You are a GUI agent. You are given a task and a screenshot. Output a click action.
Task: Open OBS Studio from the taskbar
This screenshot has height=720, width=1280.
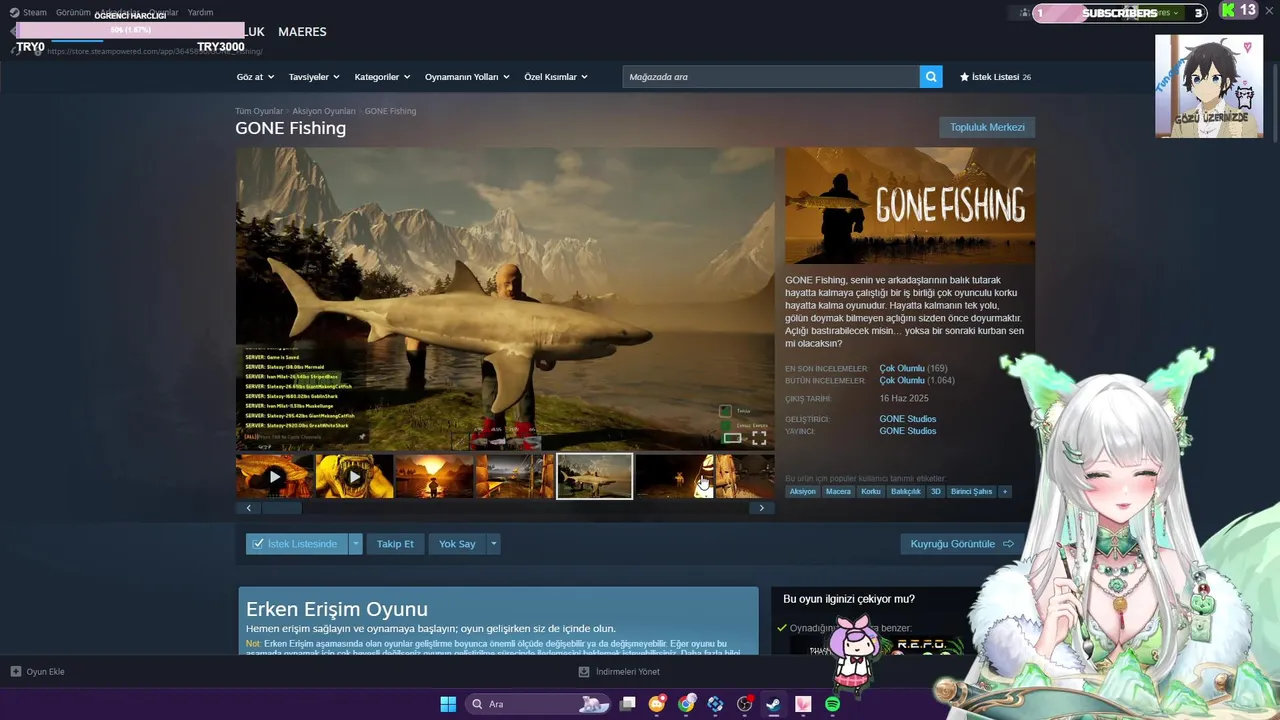click(x=744, y=704)
